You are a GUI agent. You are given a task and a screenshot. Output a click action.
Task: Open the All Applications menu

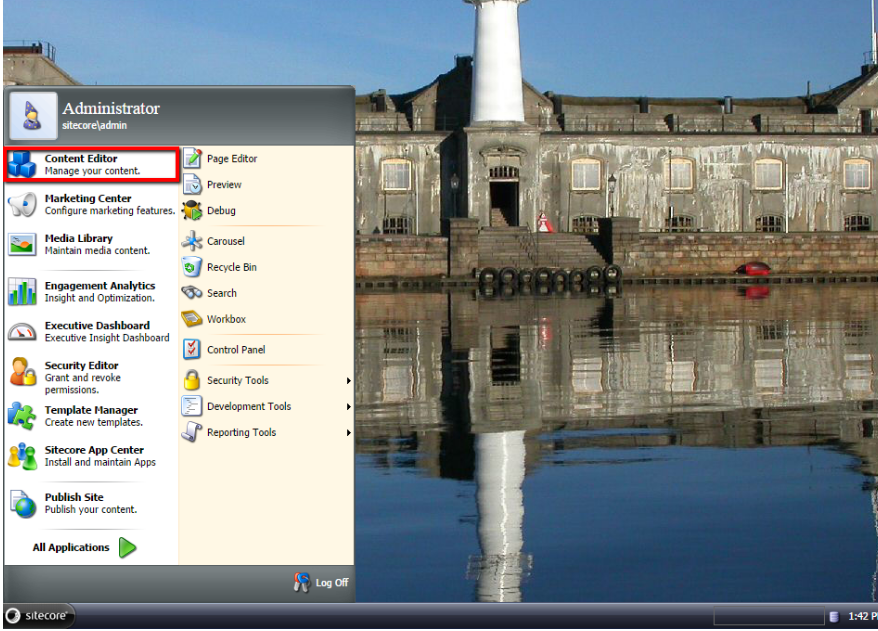(x=85, y=548)
